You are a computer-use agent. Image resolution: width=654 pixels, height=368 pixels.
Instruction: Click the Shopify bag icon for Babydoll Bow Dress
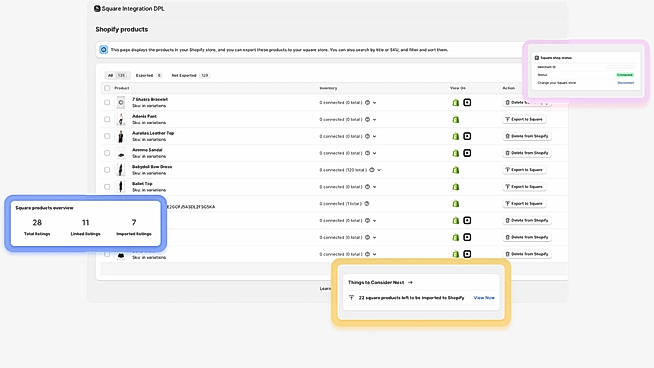455,170
